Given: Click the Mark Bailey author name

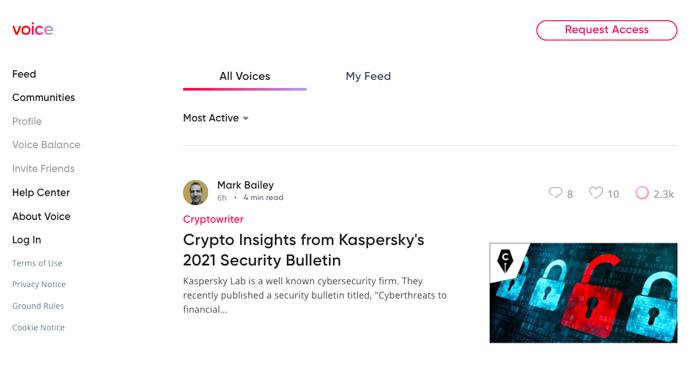Looking at the screenshot, I should coord(245,185).
